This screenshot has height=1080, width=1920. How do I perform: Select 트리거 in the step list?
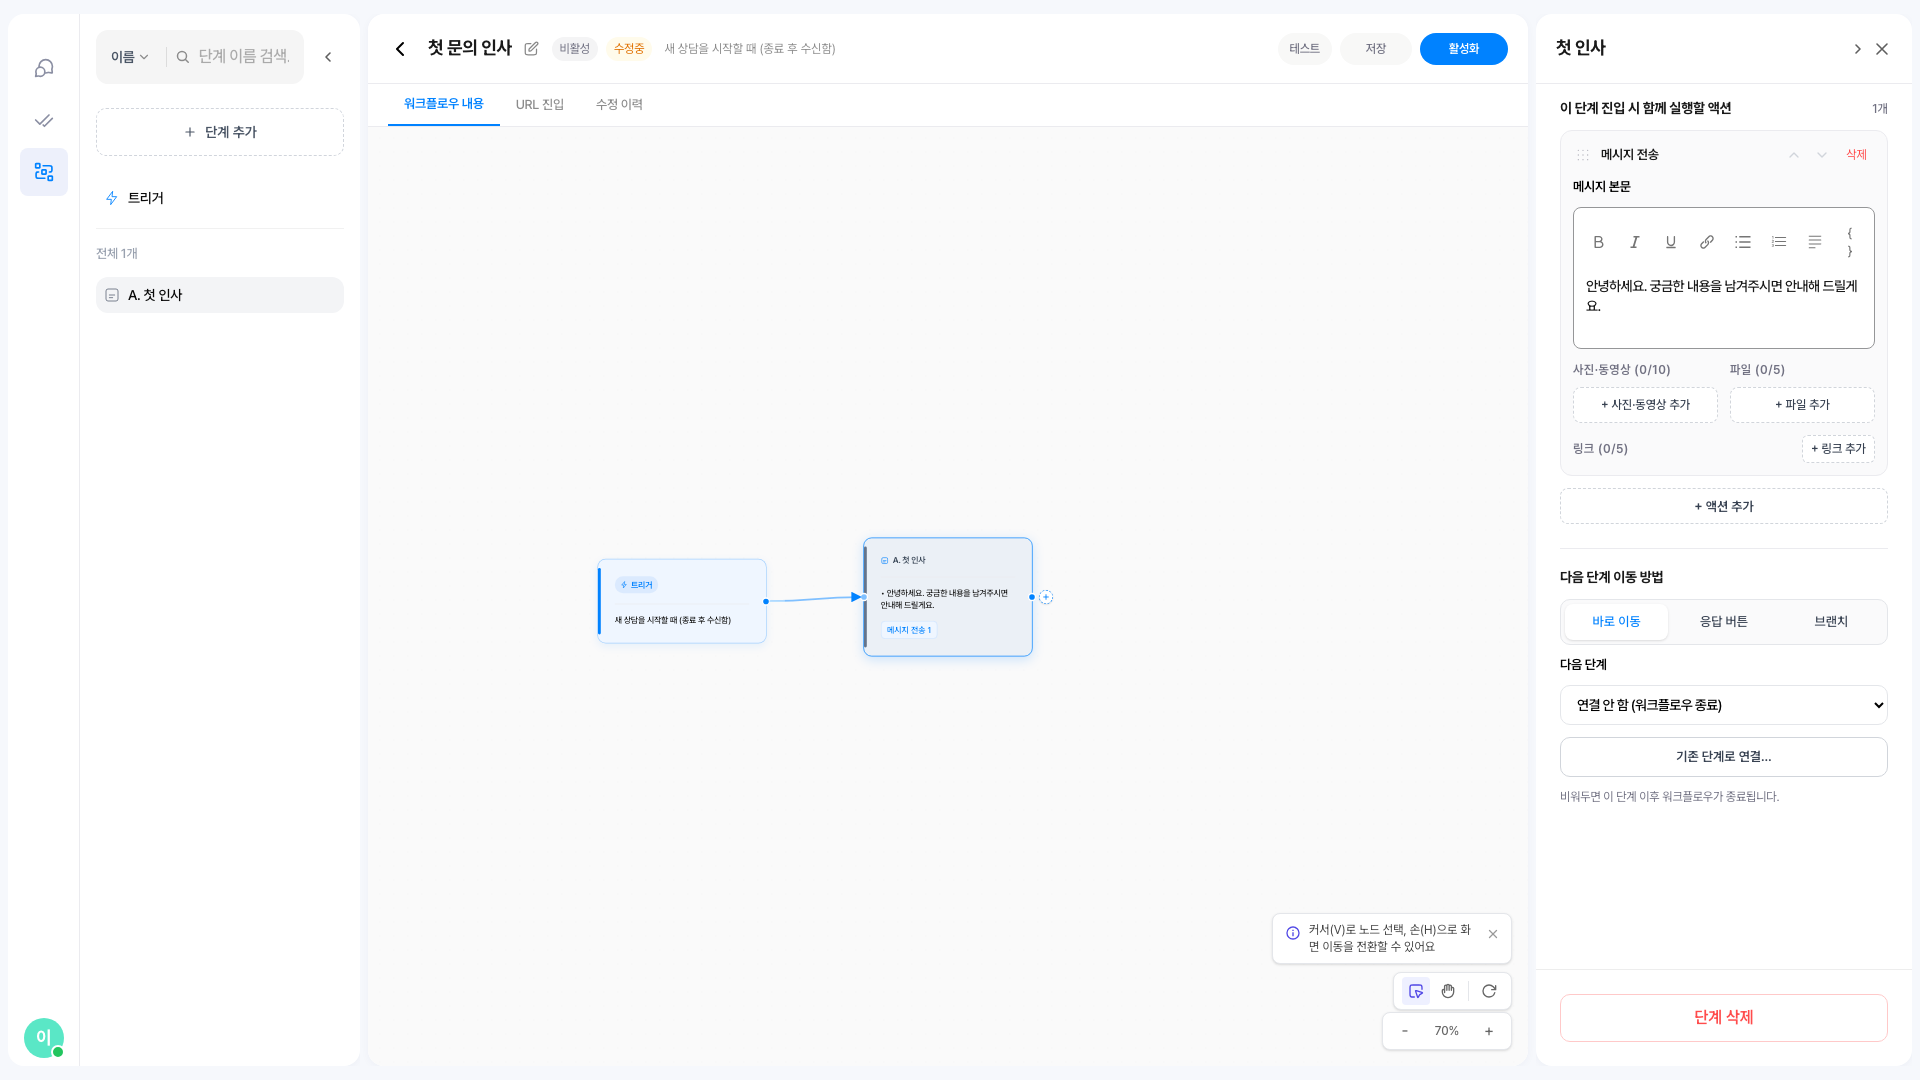click(x=220, y=198)
